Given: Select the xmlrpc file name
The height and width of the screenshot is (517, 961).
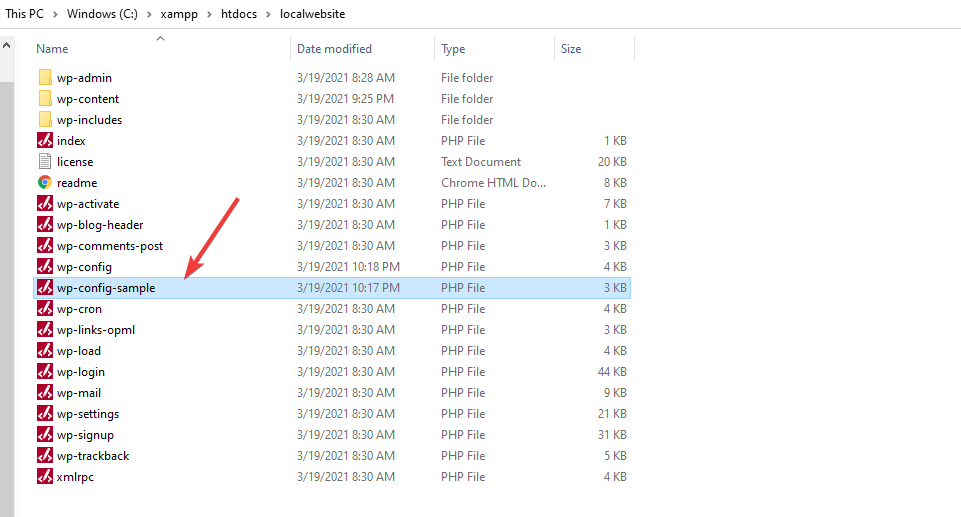Looking at the screenshot, I should (x=75, y=477).
